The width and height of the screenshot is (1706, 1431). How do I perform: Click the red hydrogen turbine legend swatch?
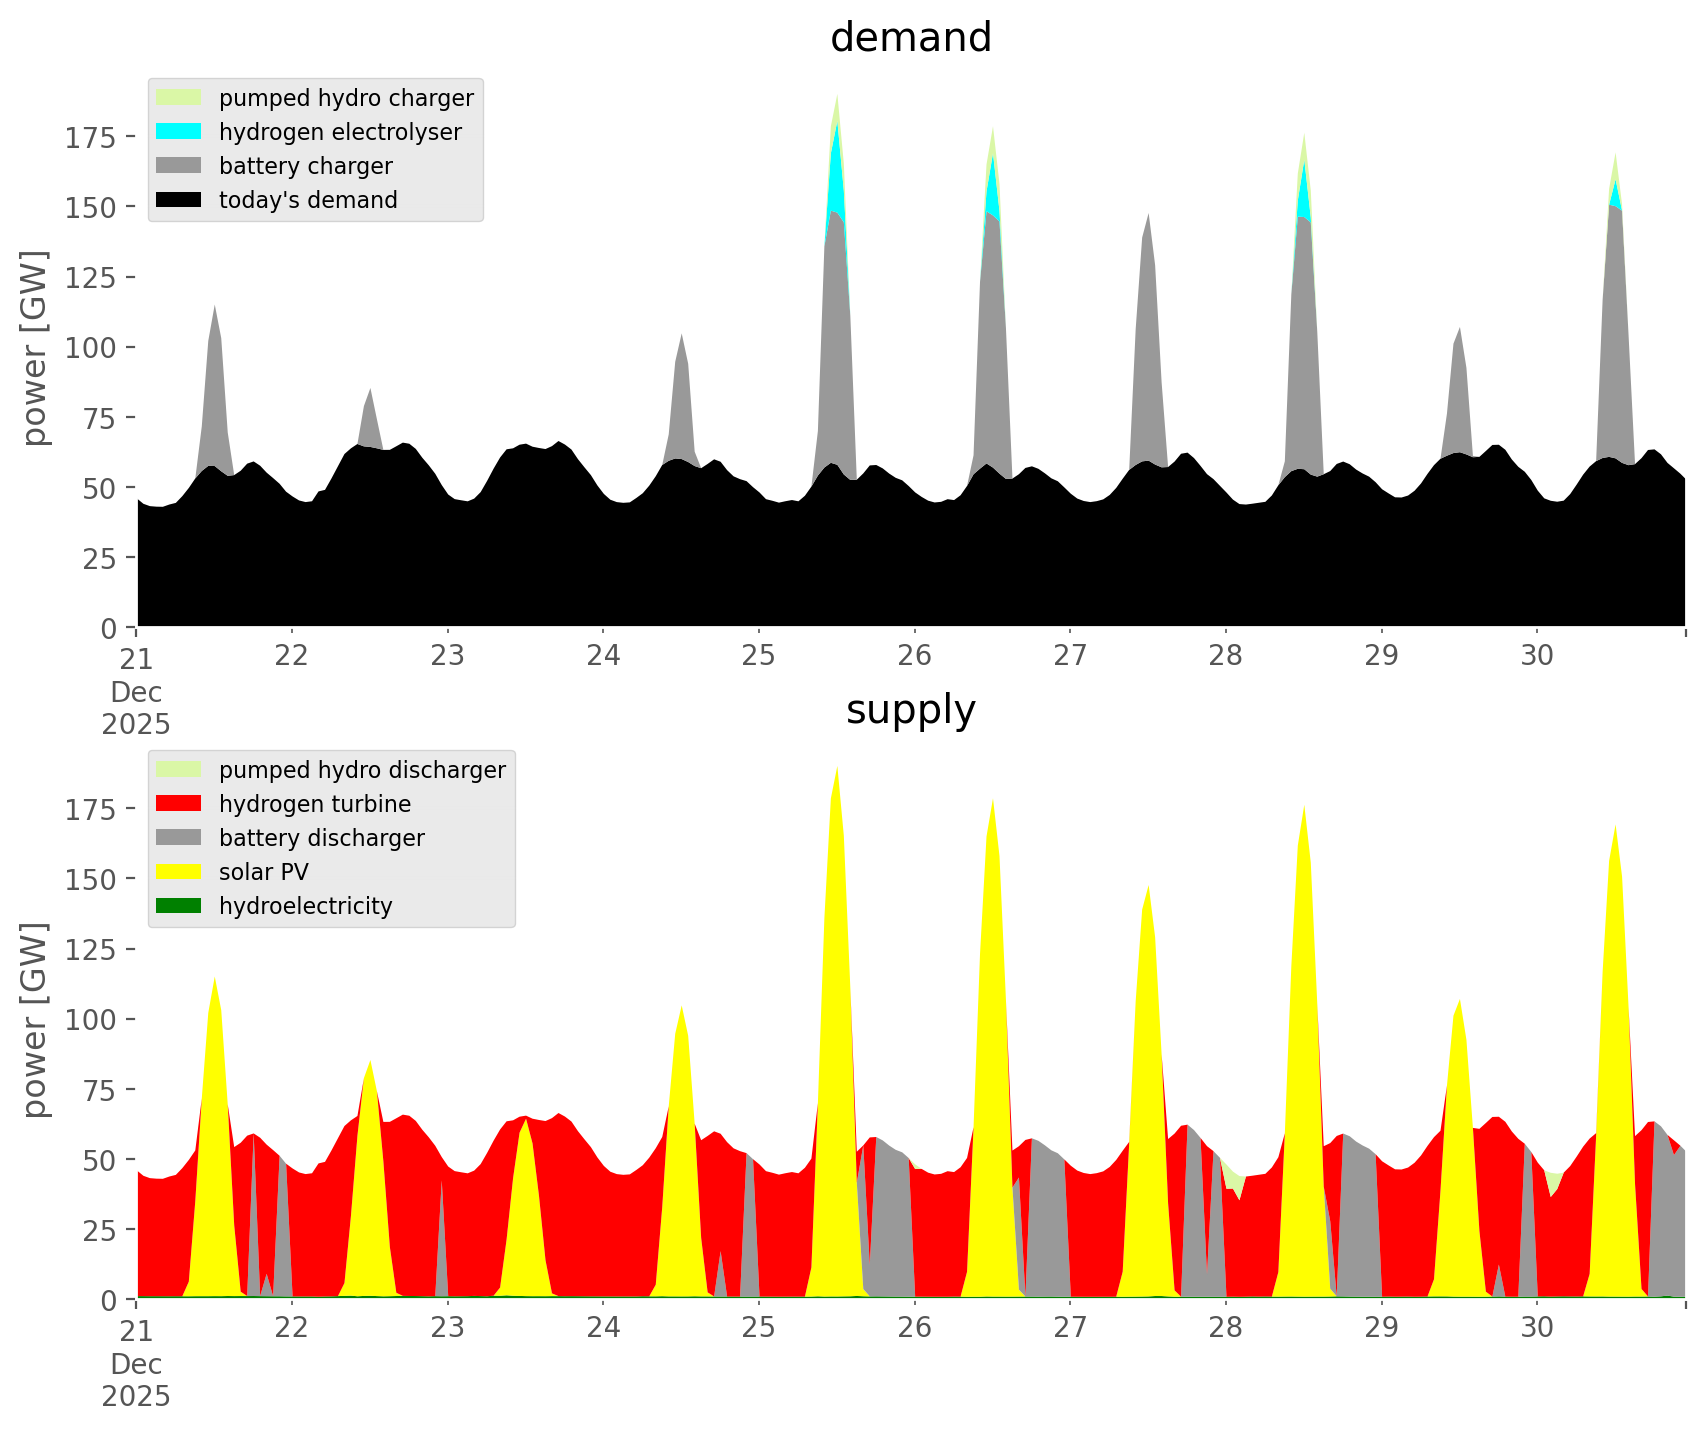(x=179, y=804)
